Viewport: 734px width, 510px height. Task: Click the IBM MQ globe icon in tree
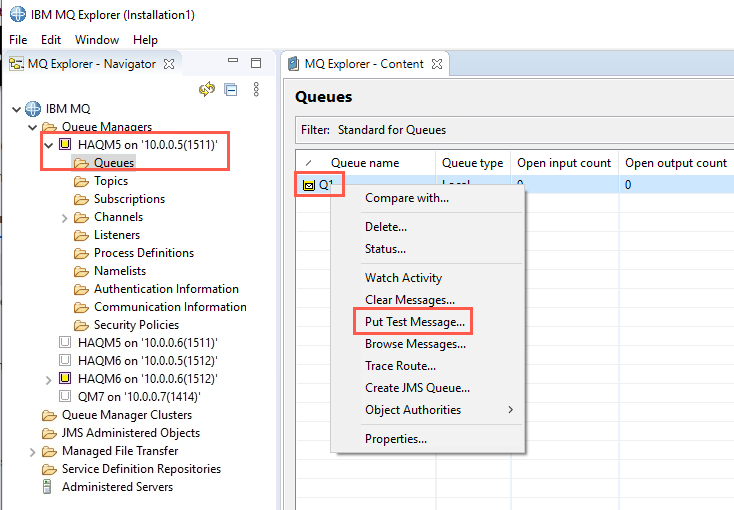(33, 109)
